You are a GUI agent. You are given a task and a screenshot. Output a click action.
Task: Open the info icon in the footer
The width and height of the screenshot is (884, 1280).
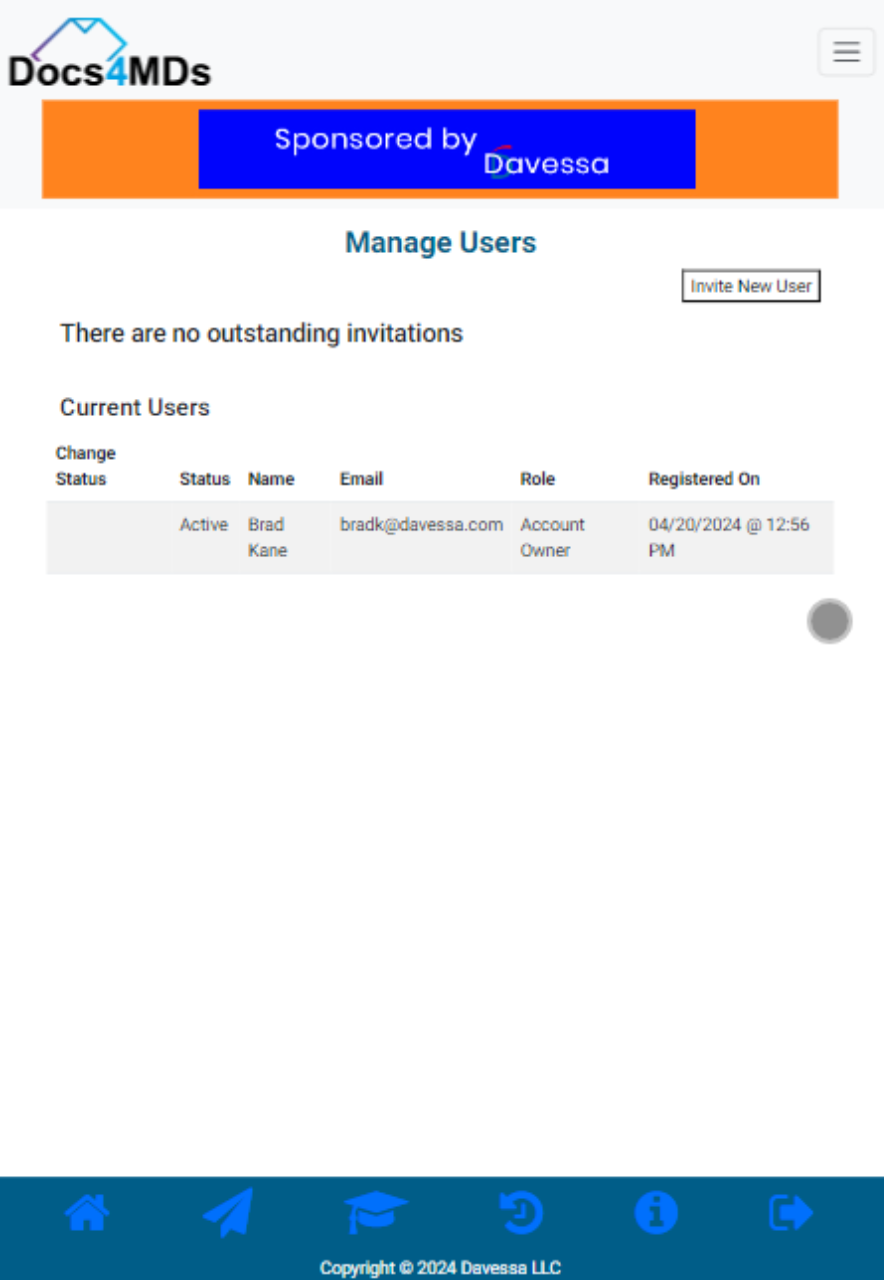(657, 1211)
